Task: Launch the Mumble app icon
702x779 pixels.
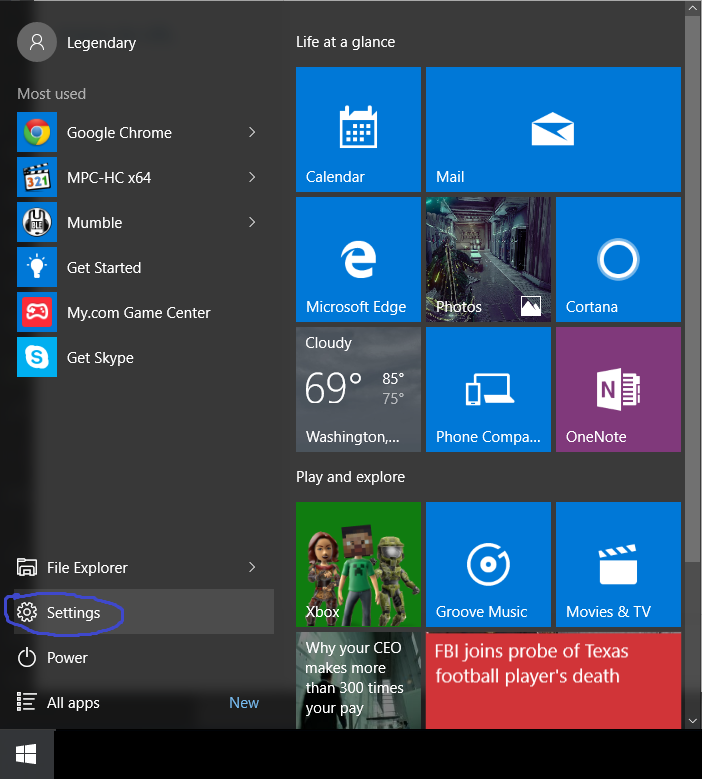Action: tap(37, 222)
